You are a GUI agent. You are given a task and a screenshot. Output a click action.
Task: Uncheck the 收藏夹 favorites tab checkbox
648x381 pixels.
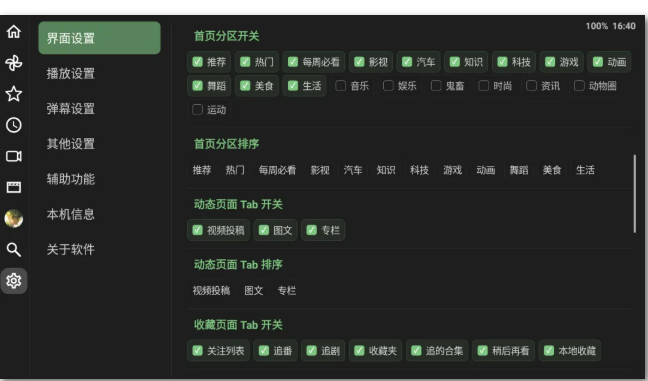(359, 350)
